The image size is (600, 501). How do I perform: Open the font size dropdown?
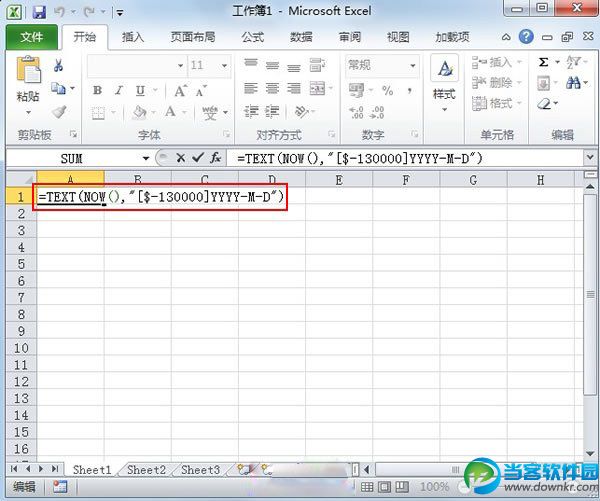click(x=225, y=66)
